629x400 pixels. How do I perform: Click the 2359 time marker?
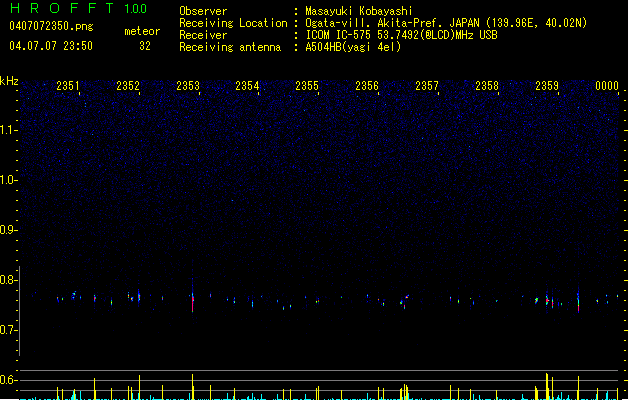click(547, 86)
